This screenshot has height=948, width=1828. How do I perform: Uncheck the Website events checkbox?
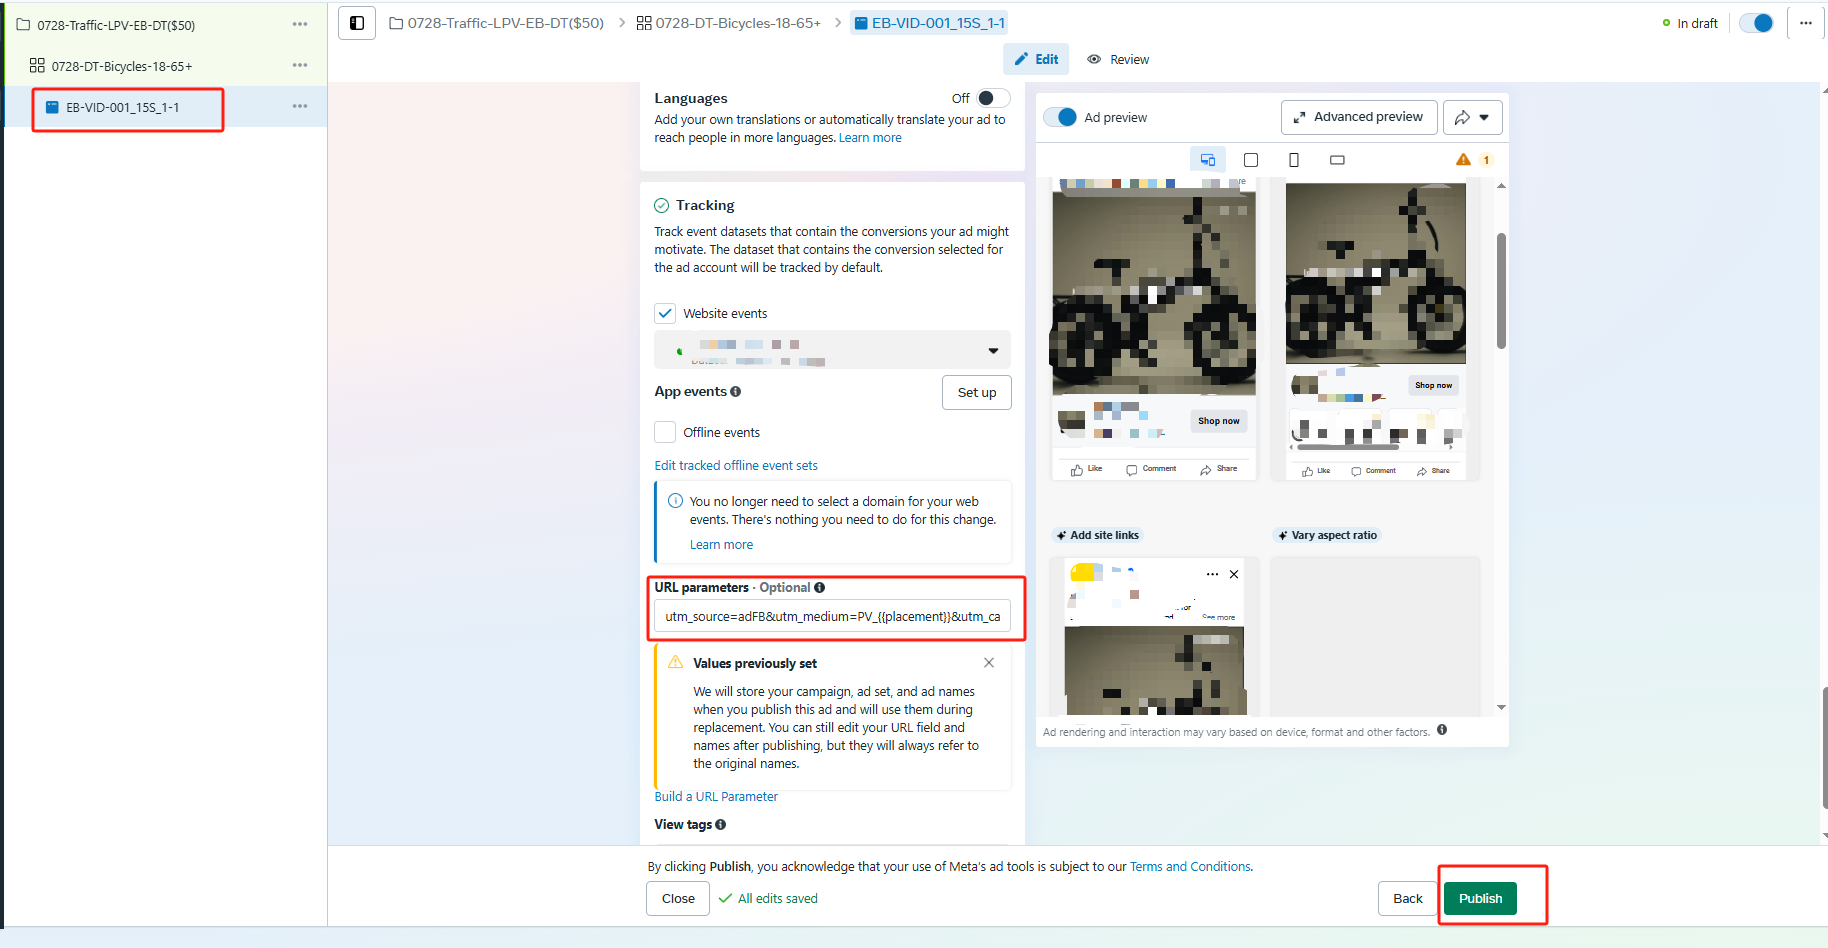665,313
